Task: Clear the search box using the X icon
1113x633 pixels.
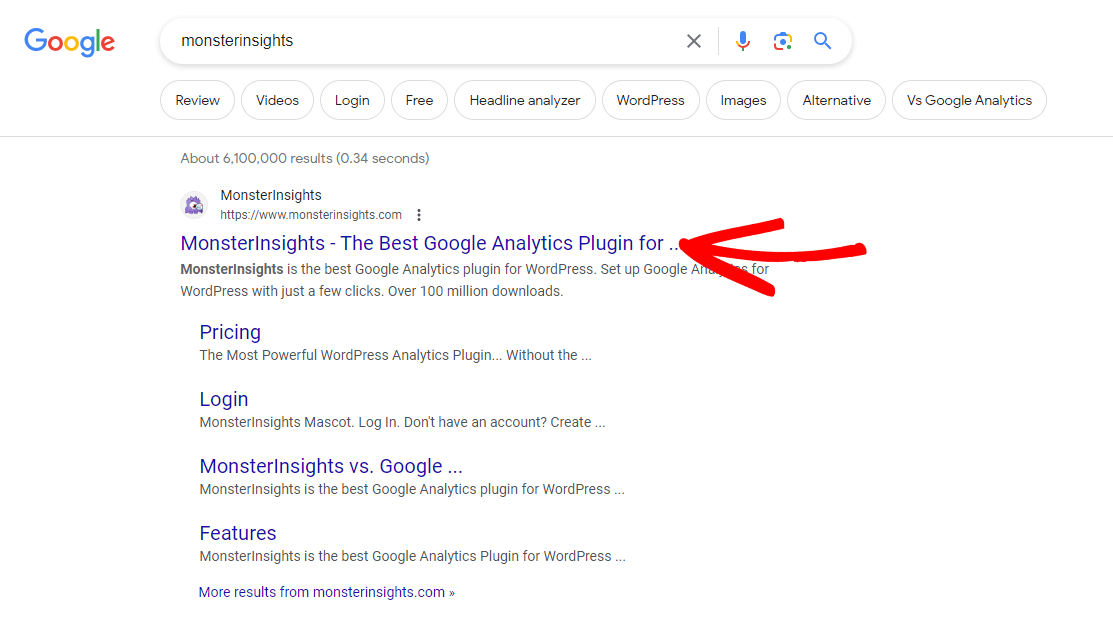Action: pyautogui.click(x=693, y=41)
